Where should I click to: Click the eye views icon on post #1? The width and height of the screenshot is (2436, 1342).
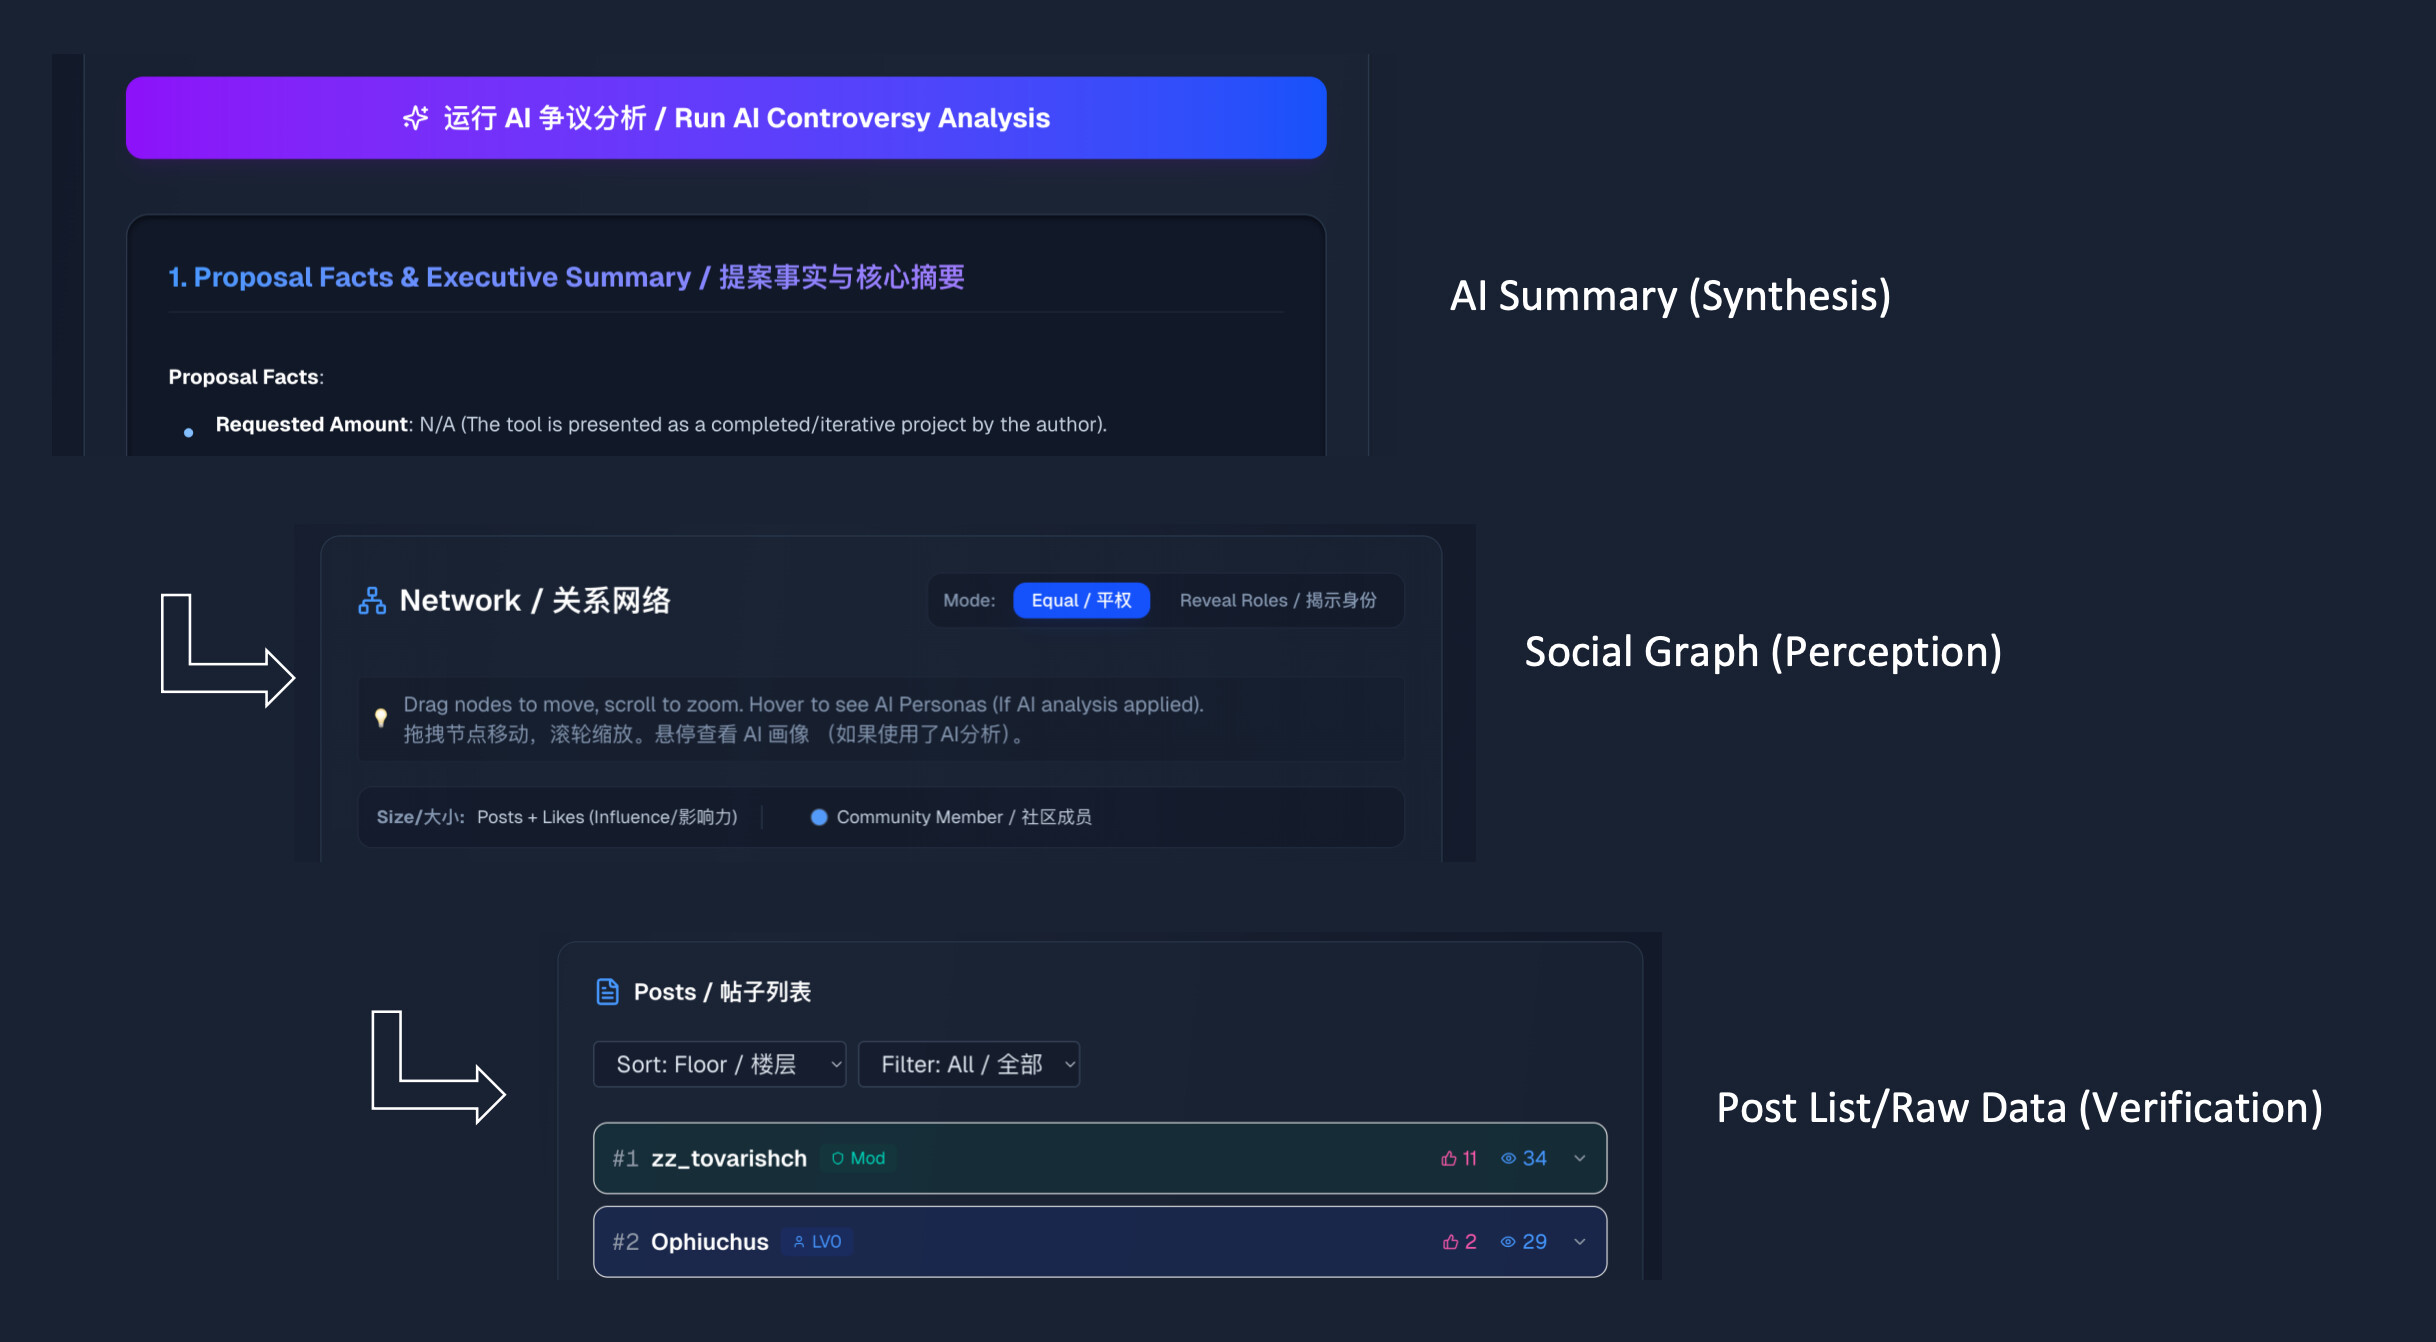tap(1508, 1159)
